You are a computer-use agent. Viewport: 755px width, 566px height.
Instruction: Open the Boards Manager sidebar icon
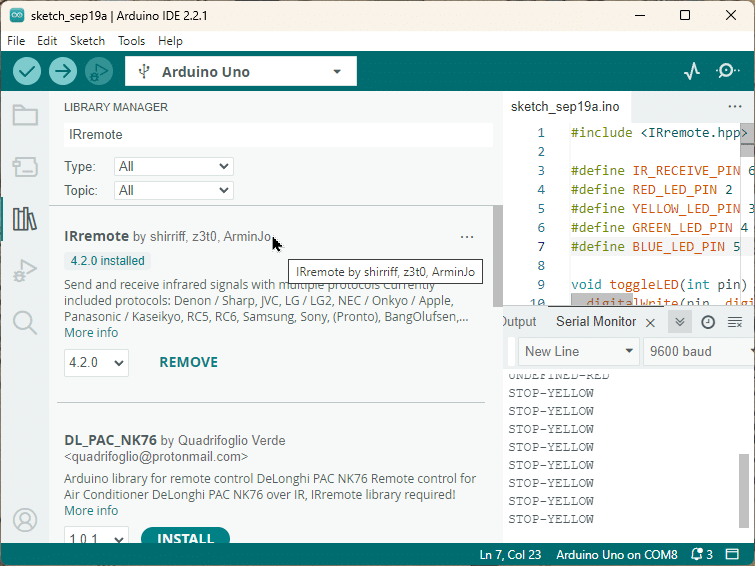(25, 167)
